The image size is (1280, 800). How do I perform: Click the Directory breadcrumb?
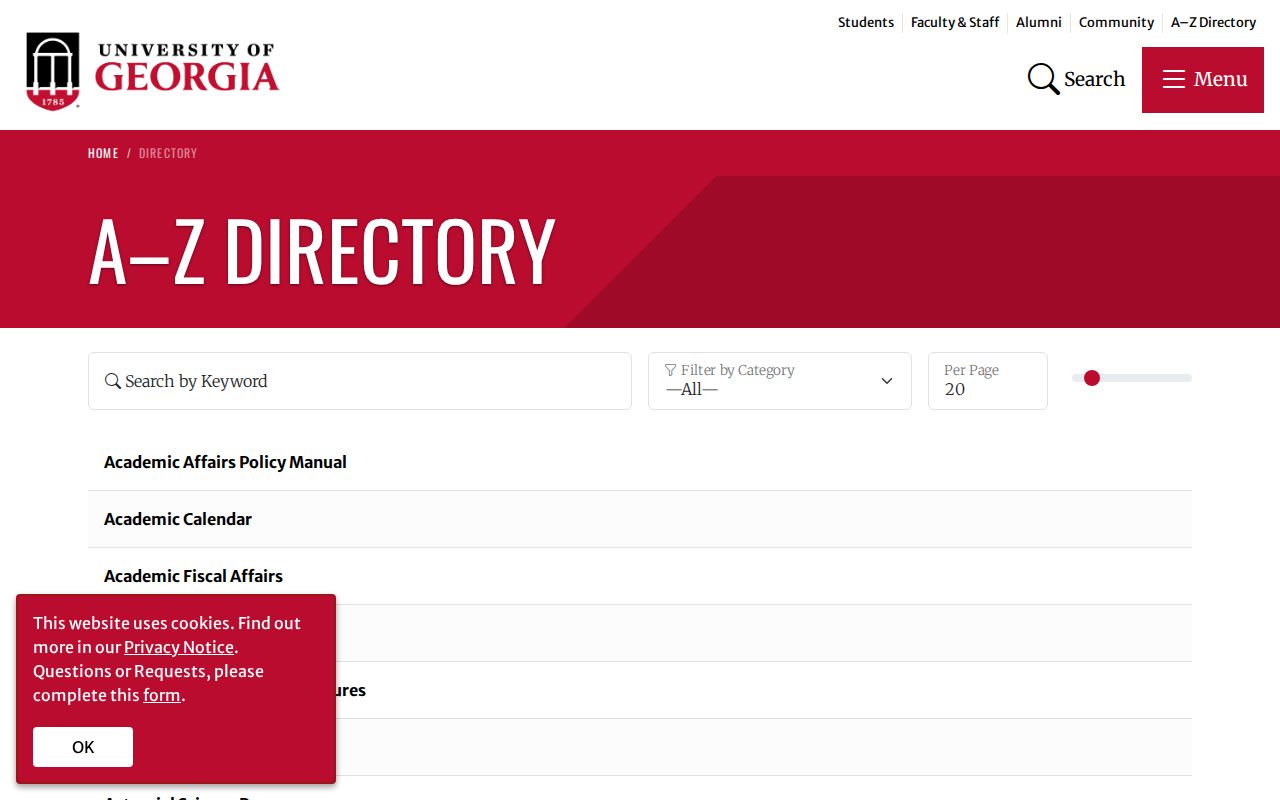(168, 153)
